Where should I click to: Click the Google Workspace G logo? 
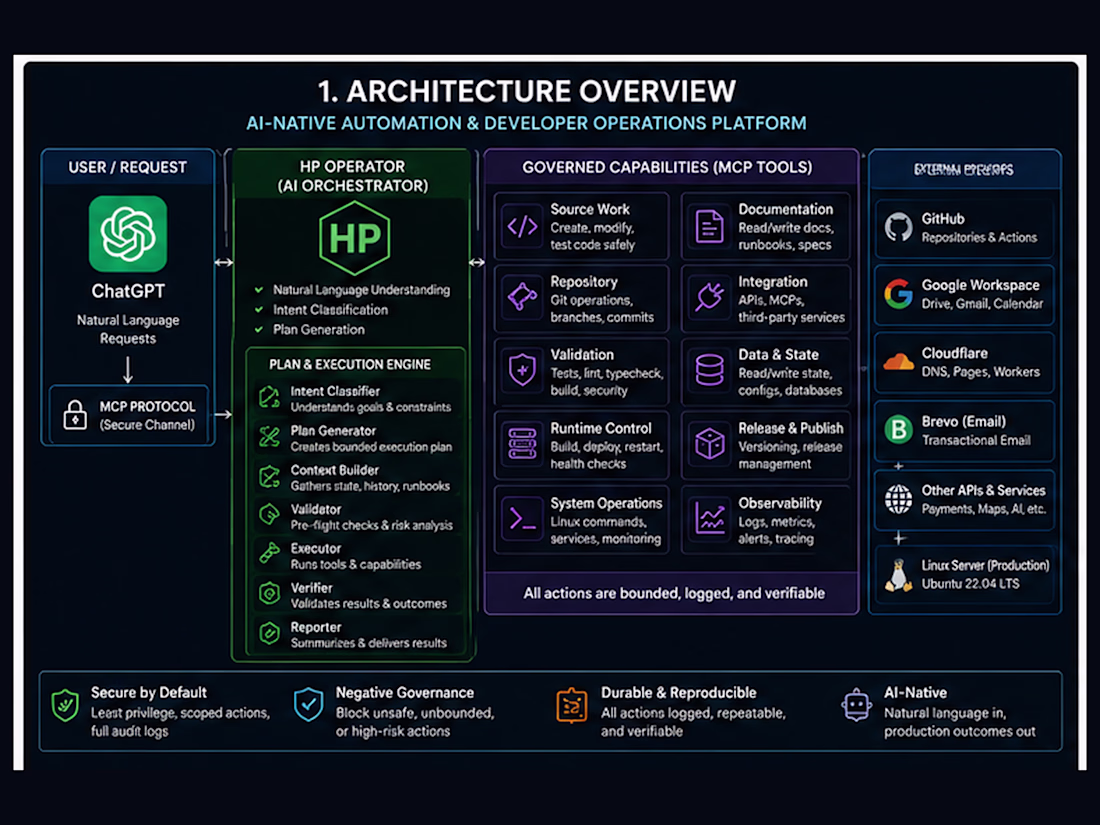tap(899, 294)
